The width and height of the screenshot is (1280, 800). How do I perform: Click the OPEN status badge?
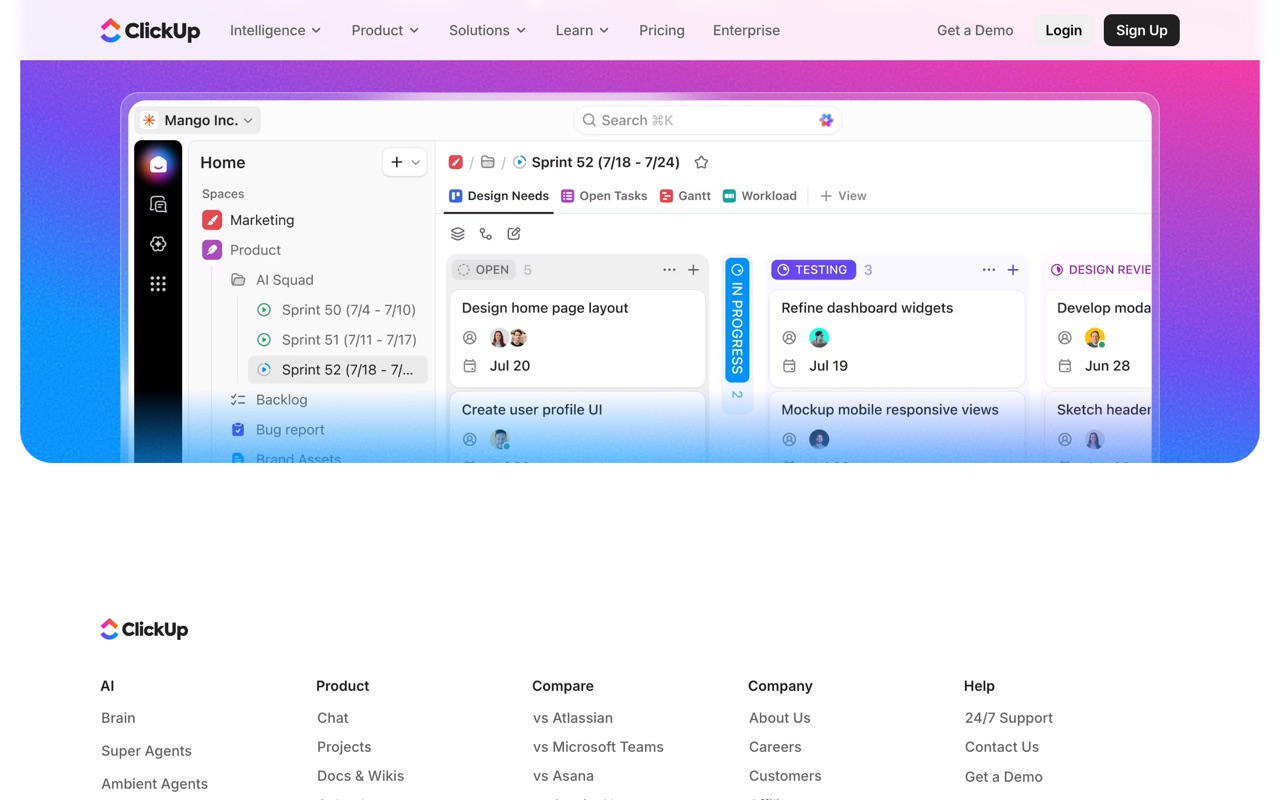pyautogui.click(x=484, y=270)
